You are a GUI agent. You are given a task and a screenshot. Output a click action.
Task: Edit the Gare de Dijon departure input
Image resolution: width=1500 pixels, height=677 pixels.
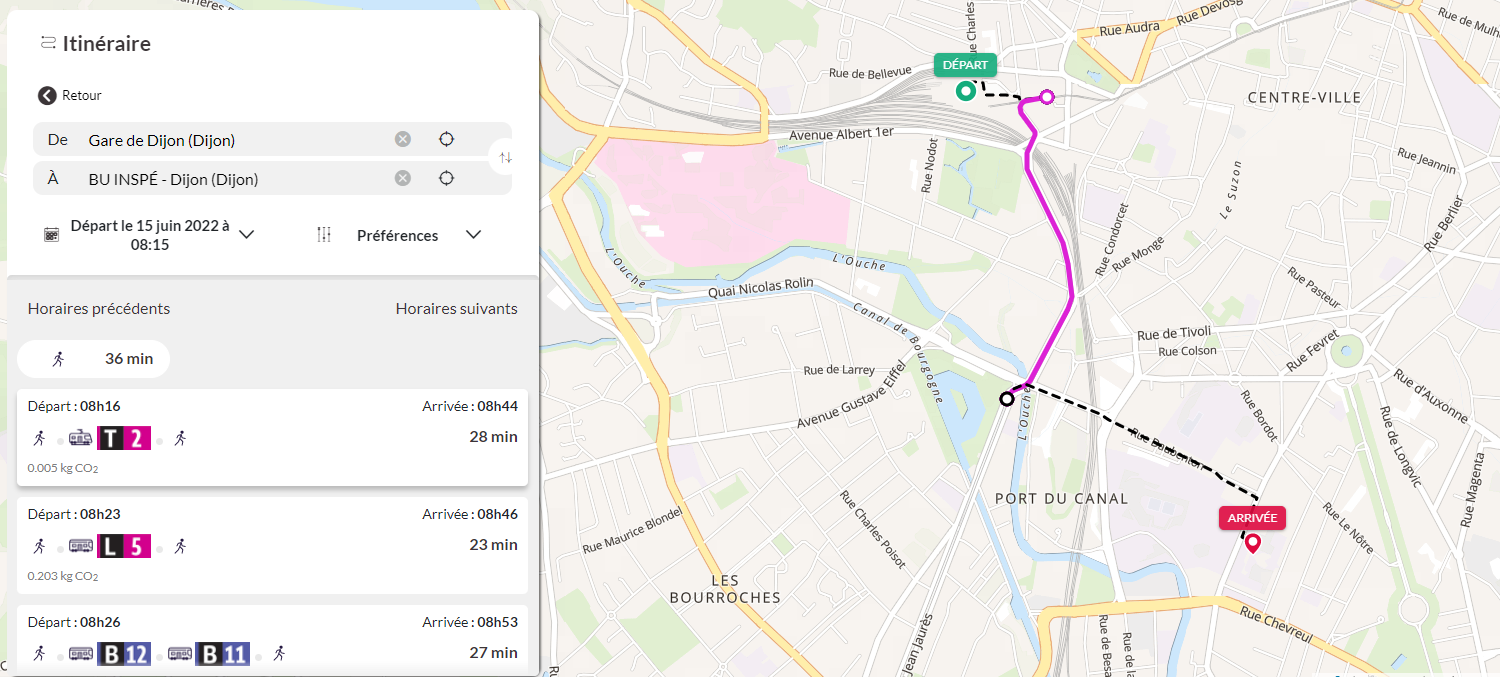coord(235,140)
